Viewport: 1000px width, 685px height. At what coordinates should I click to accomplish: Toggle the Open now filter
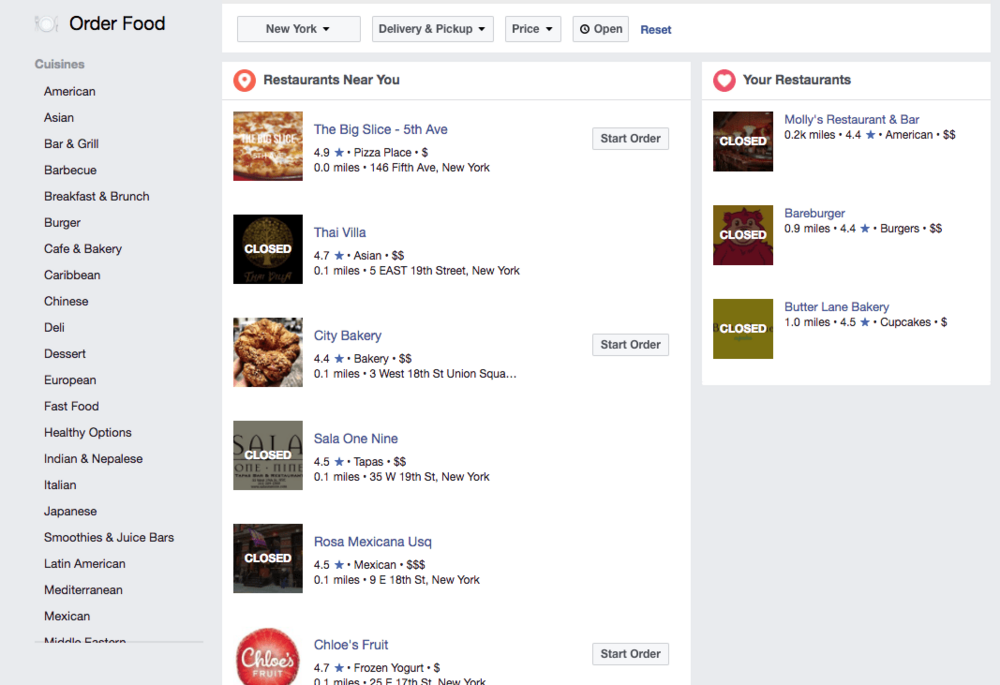(601, 29)
